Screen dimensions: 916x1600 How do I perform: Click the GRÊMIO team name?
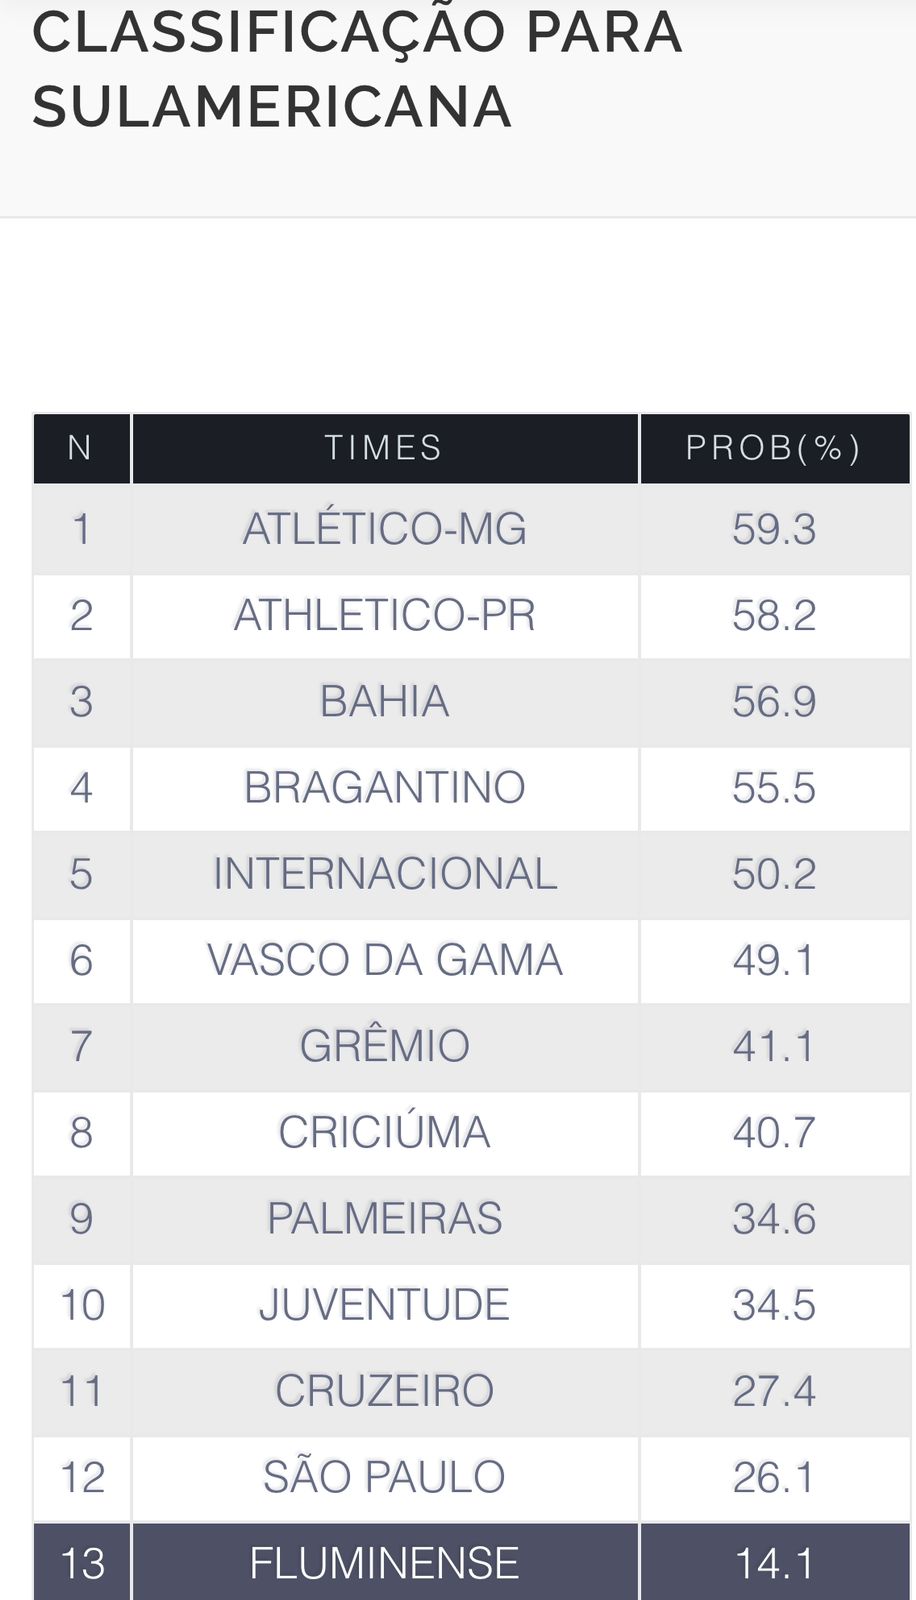385,1046
